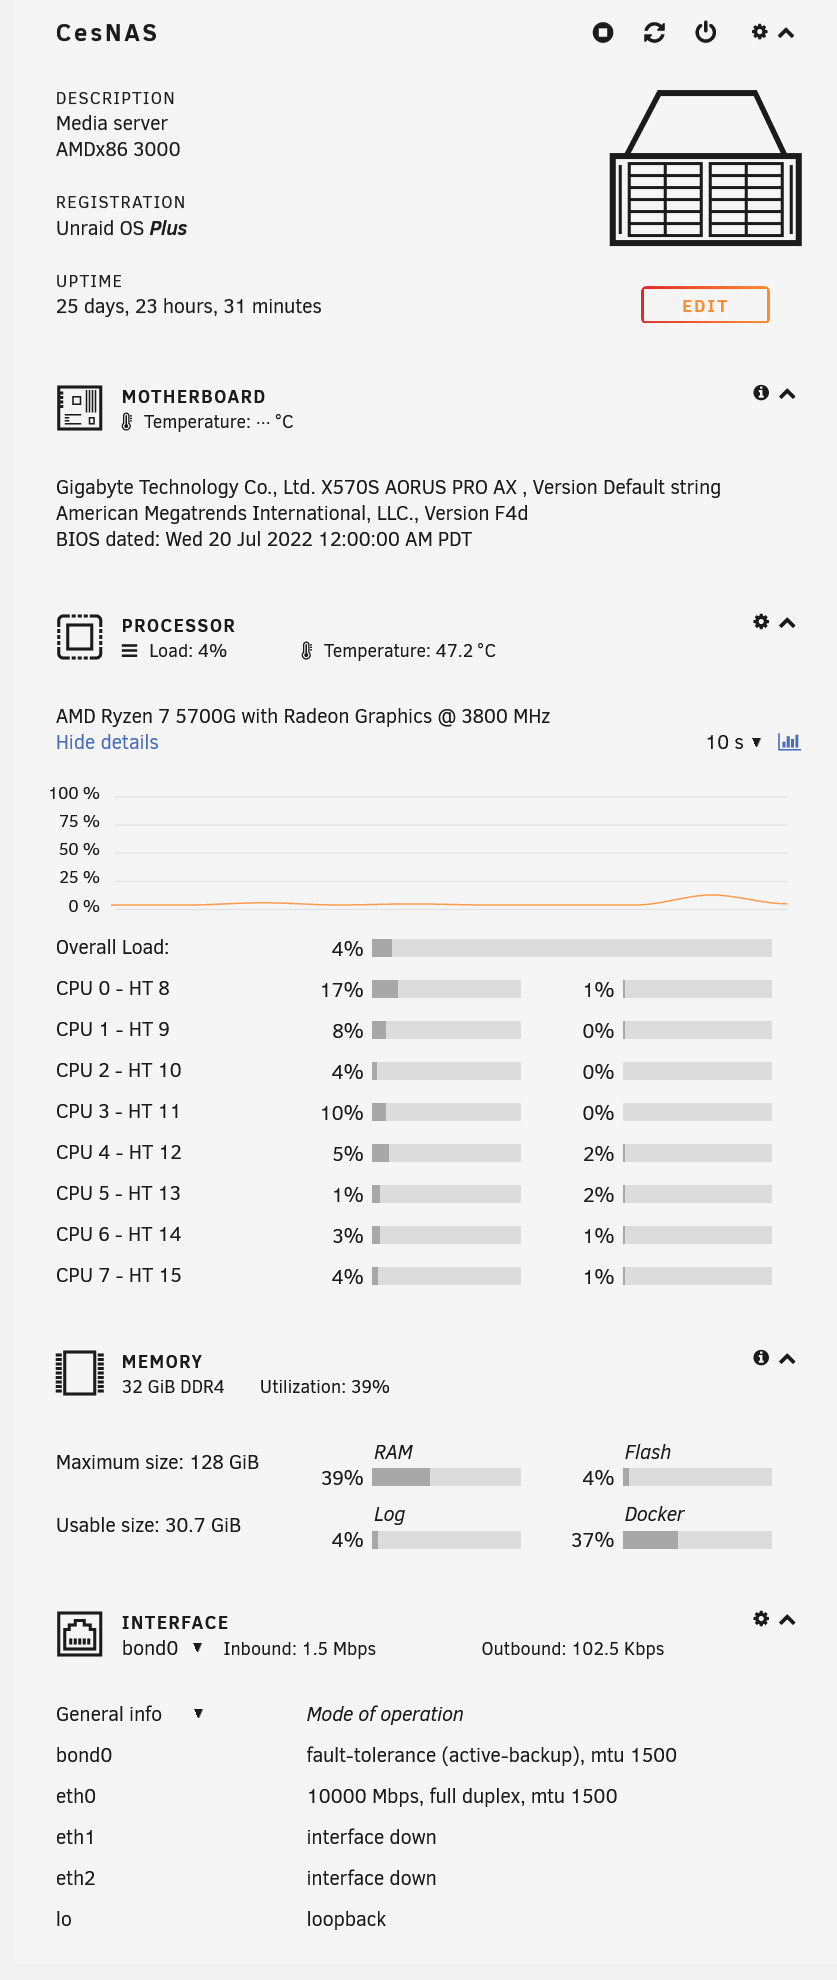The height and width of the screenshot is (1980, 837).
Task: Click the shutdown power icon
Action: [x=706, y=33]
